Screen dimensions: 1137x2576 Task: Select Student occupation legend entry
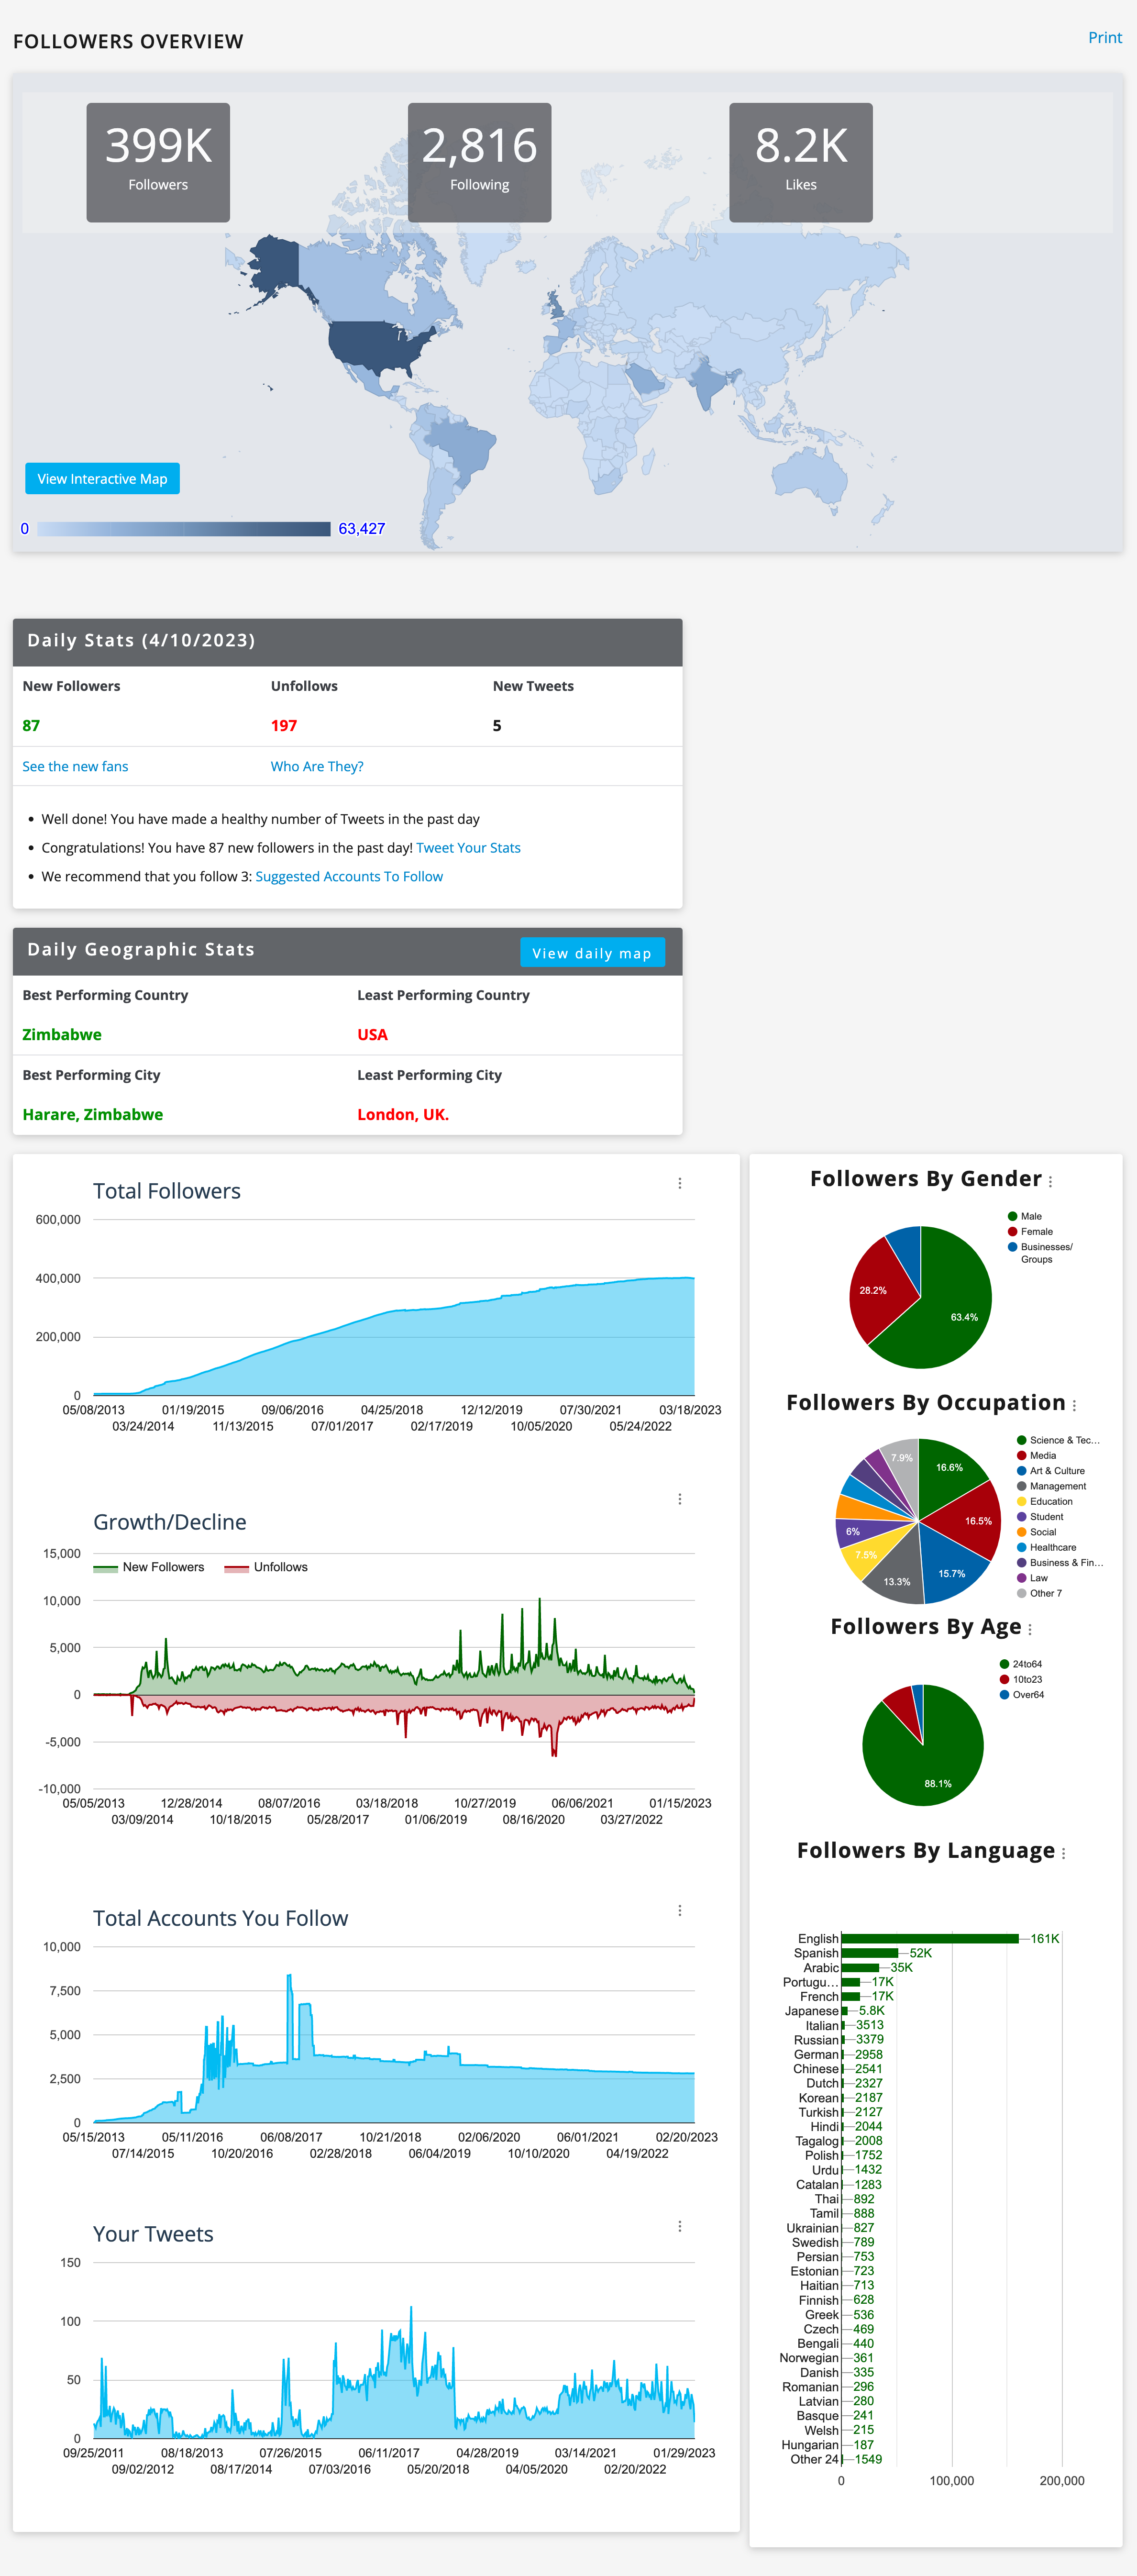click(x=1040, y=1516)
